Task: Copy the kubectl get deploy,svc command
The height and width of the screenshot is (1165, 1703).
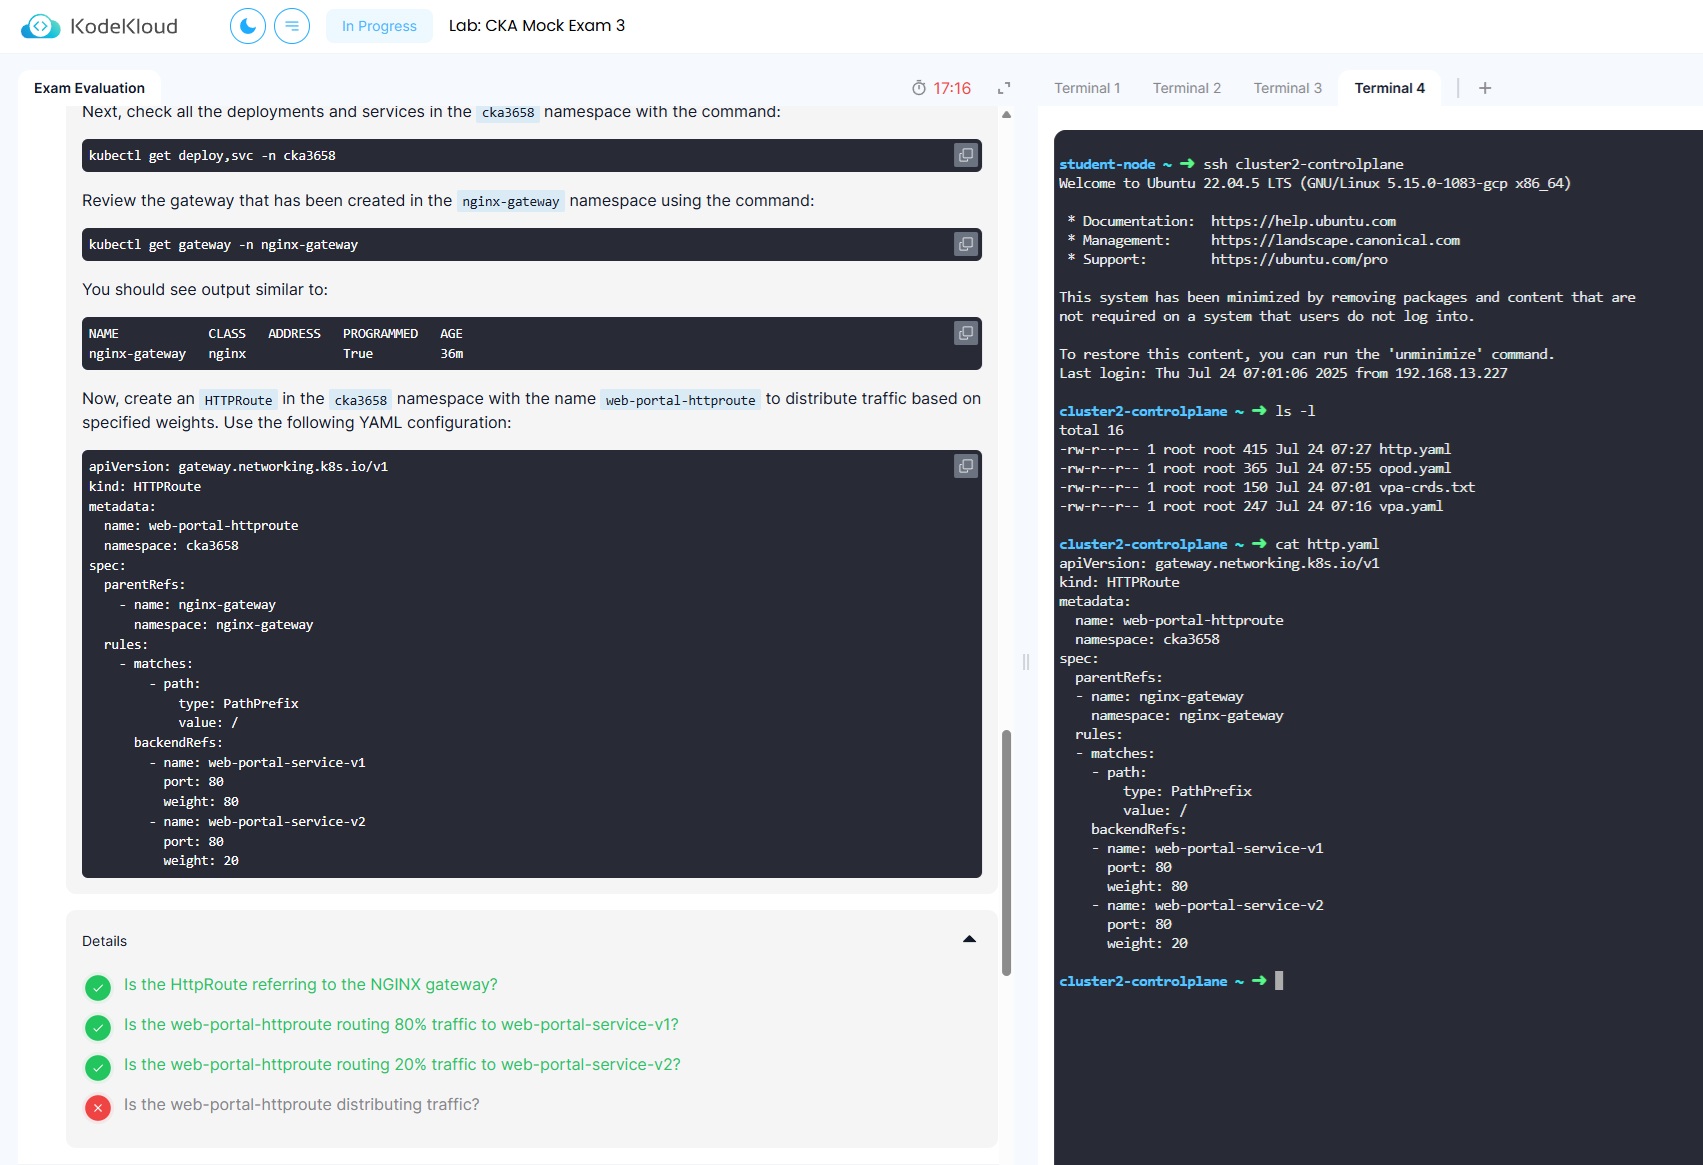Action: pyautogui.click(x=966, y=155)
